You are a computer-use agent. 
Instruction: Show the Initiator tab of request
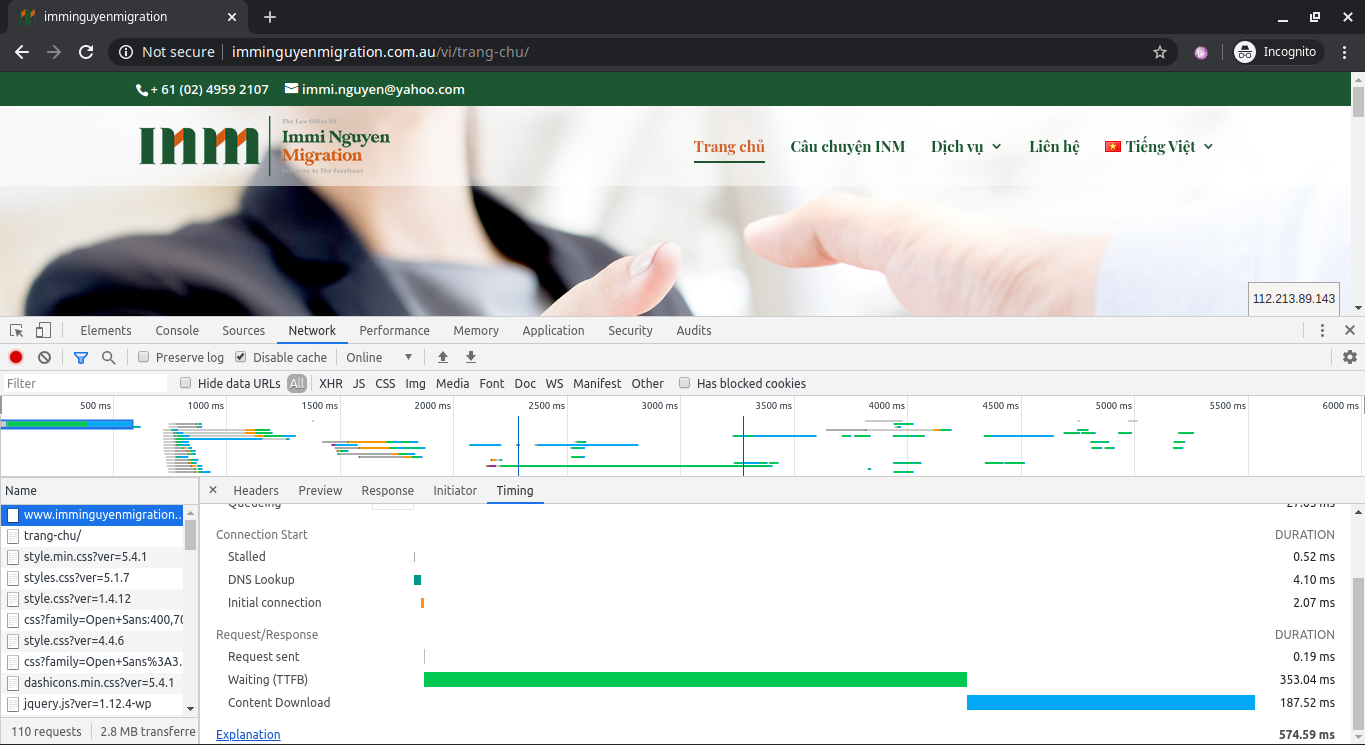tap(455, 490)
